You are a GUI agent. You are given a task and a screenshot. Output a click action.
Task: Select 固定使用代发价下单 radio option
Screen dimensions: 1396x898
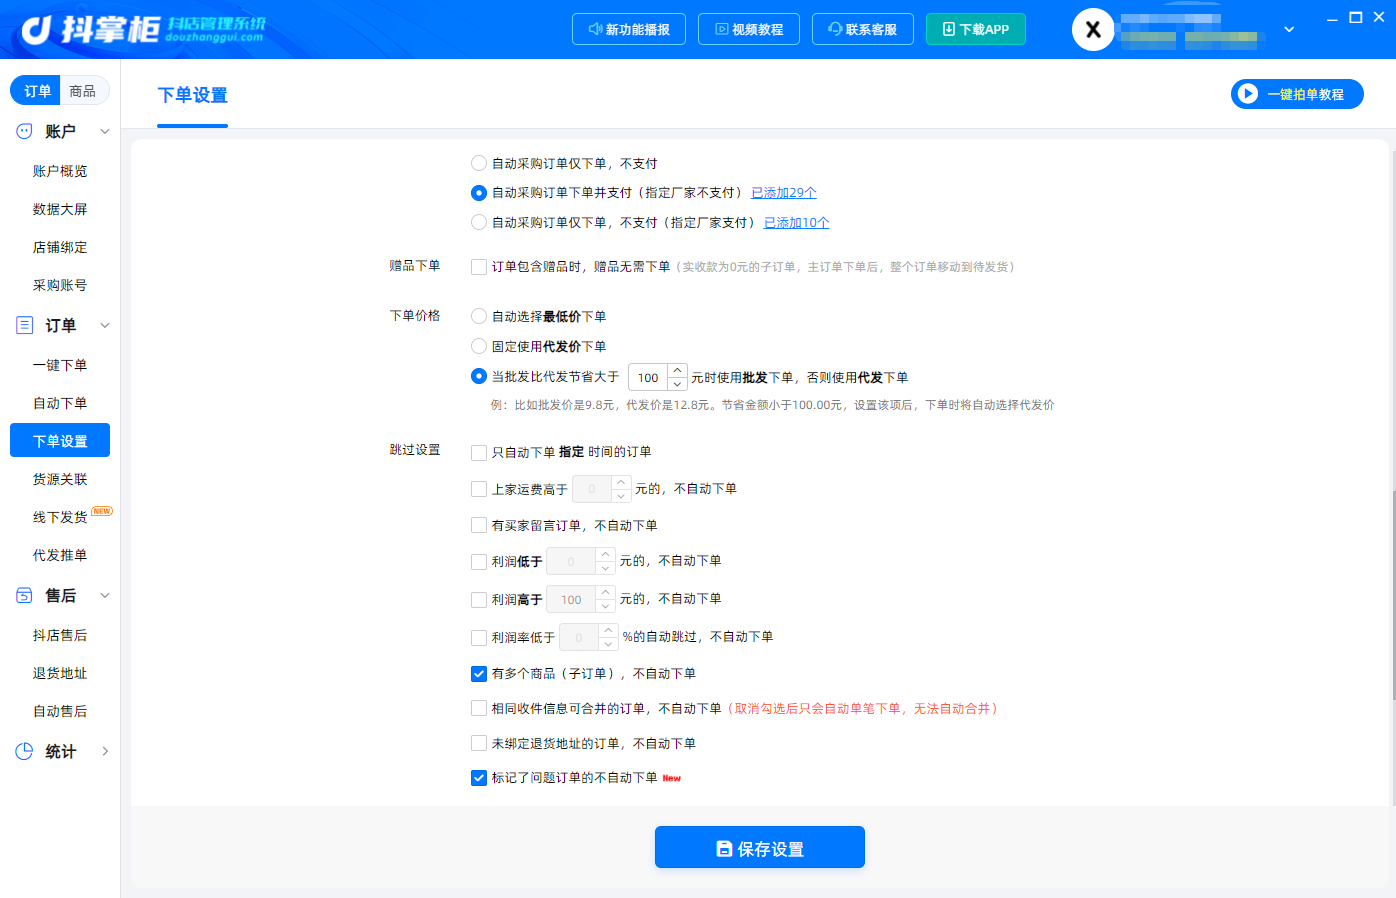479,346
